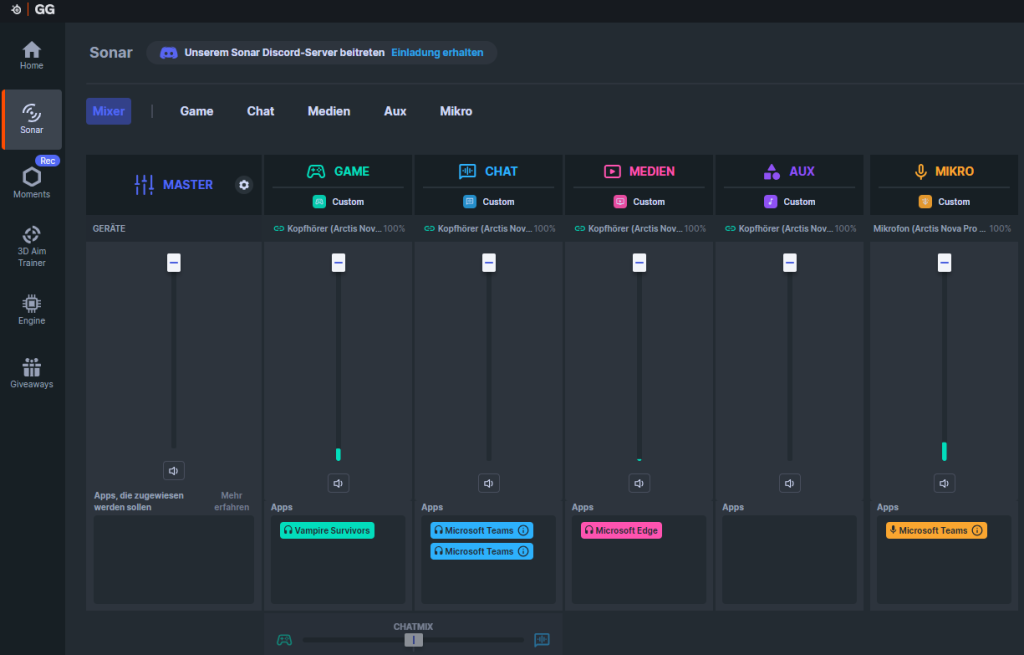Select the Vampire Survivors app chip
The image size is (1024, 655).
[327, 531]
